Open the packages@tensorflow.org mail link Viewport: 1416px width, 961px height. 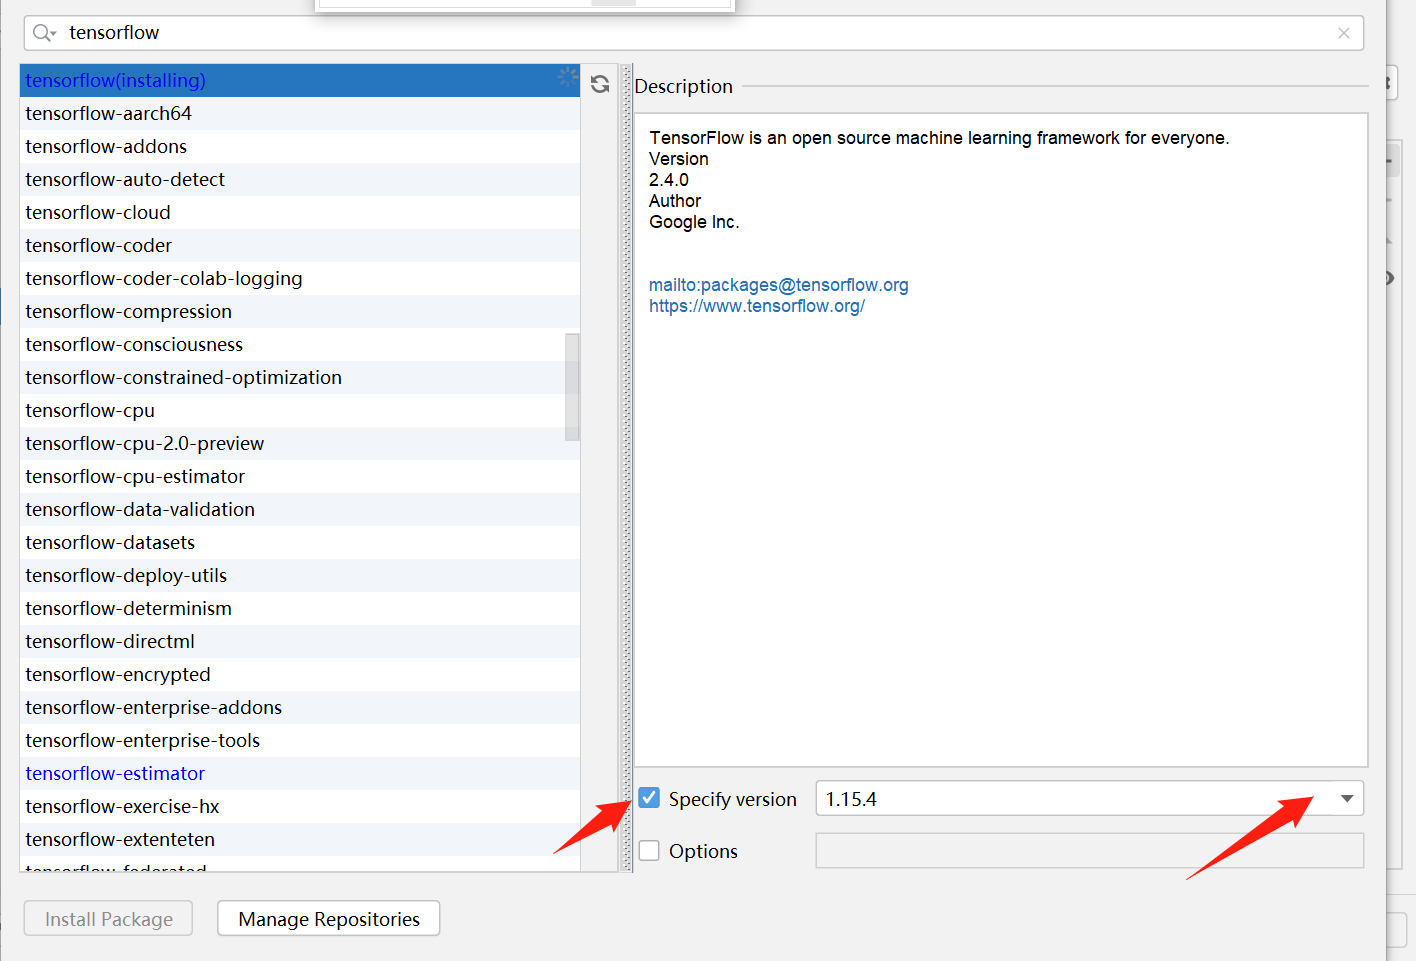click(x=779, y=284)
